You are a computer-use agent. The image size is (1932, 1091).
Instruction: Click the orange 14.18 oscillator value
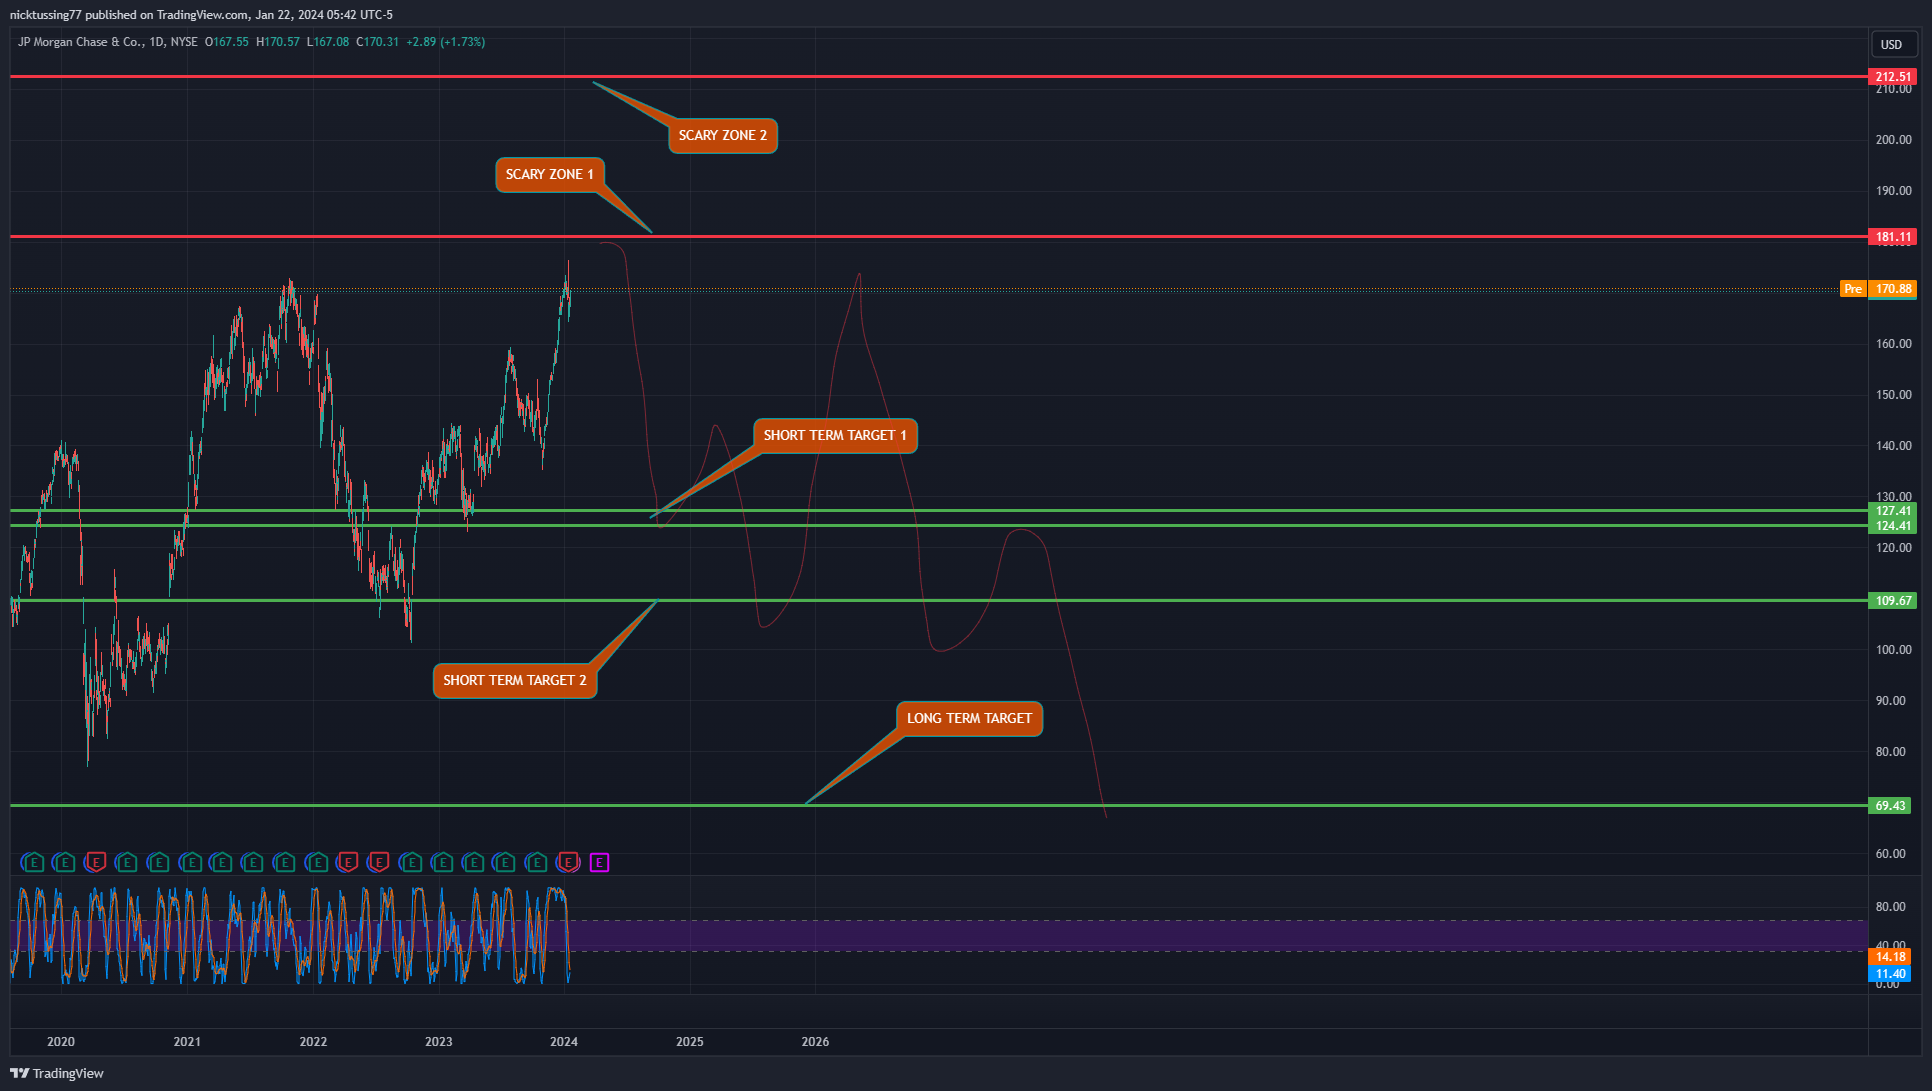(1889, 957)
